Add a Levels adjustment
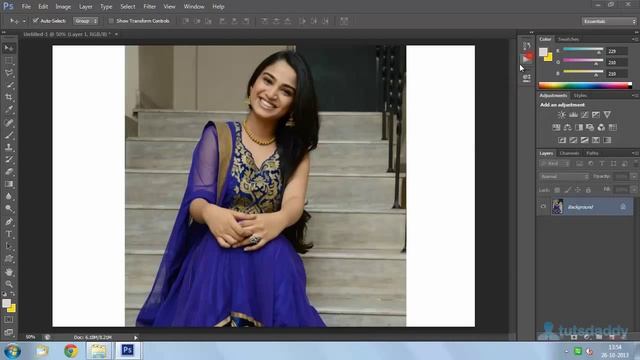 (573, 115)
